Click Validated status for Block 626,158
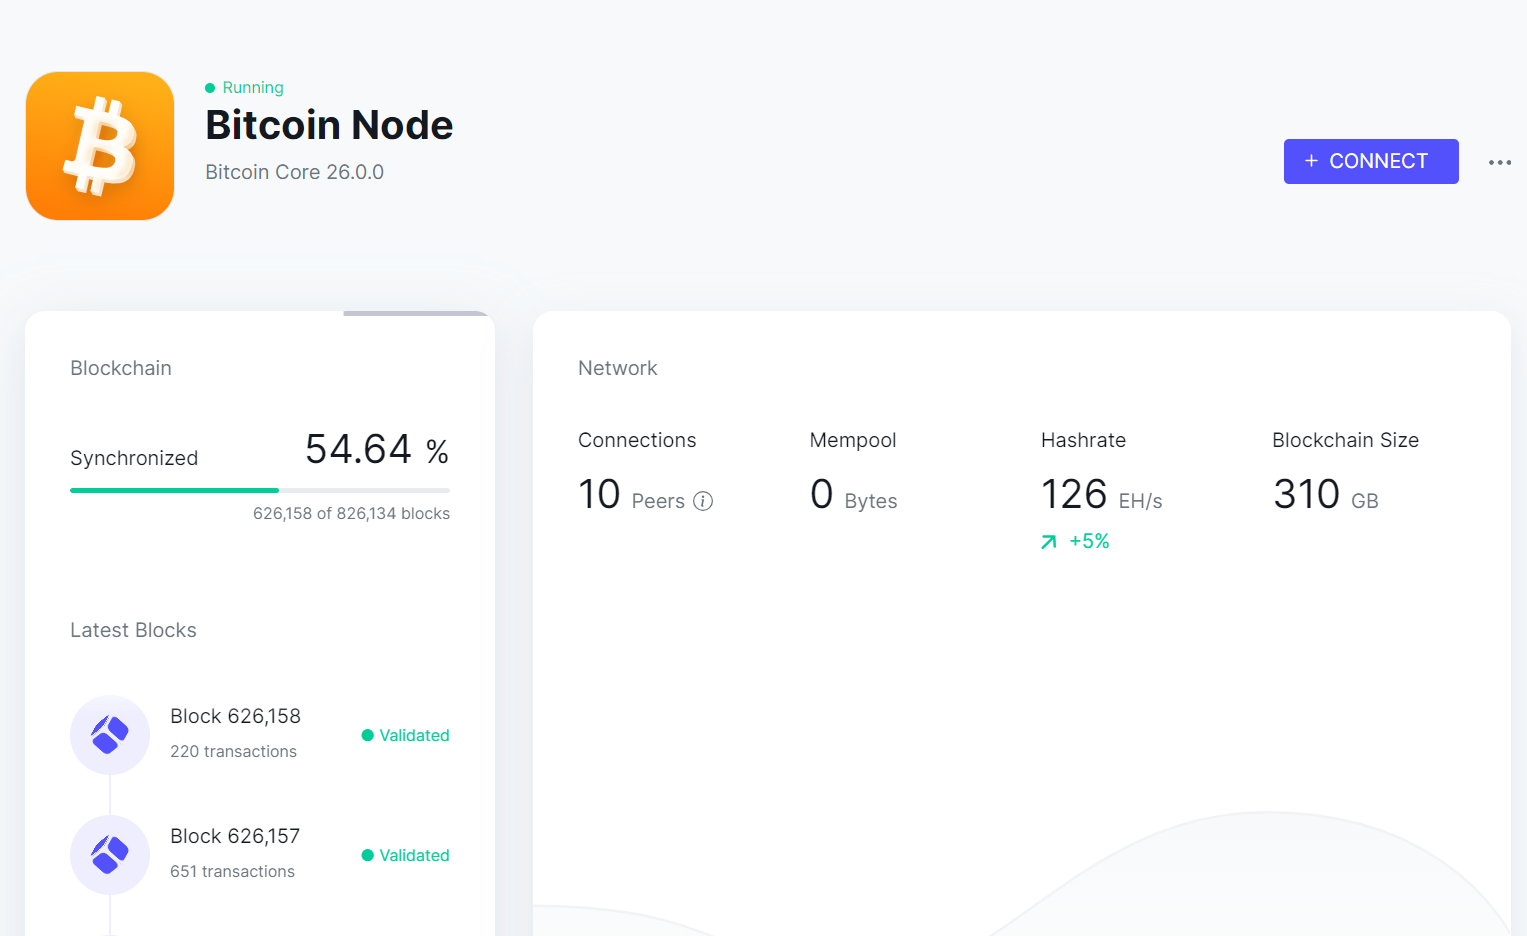 coord(405,735)
